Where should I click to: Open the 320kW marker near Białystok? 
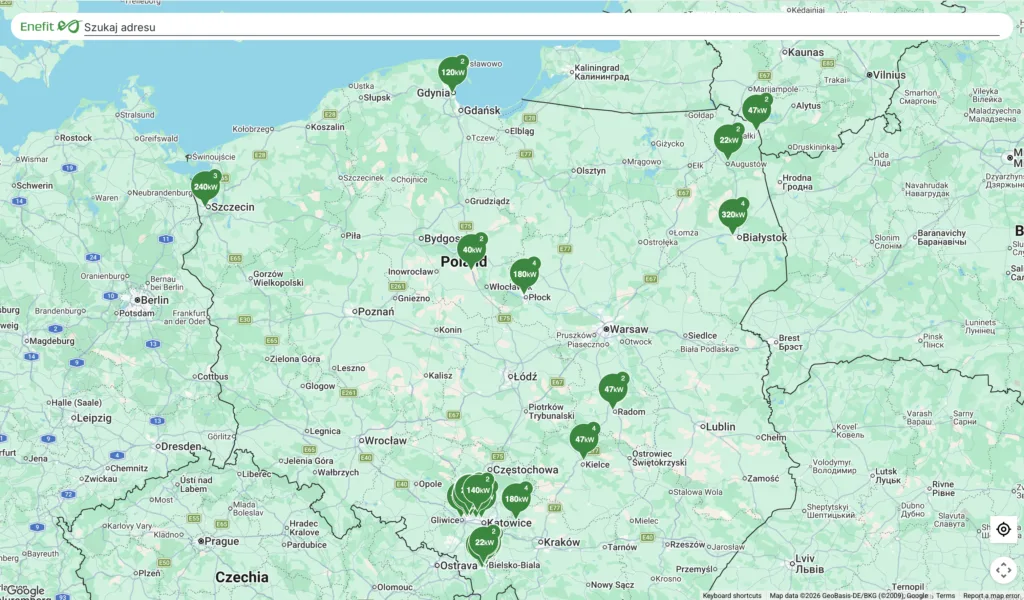pyautogui.click(x=733, y=214)
